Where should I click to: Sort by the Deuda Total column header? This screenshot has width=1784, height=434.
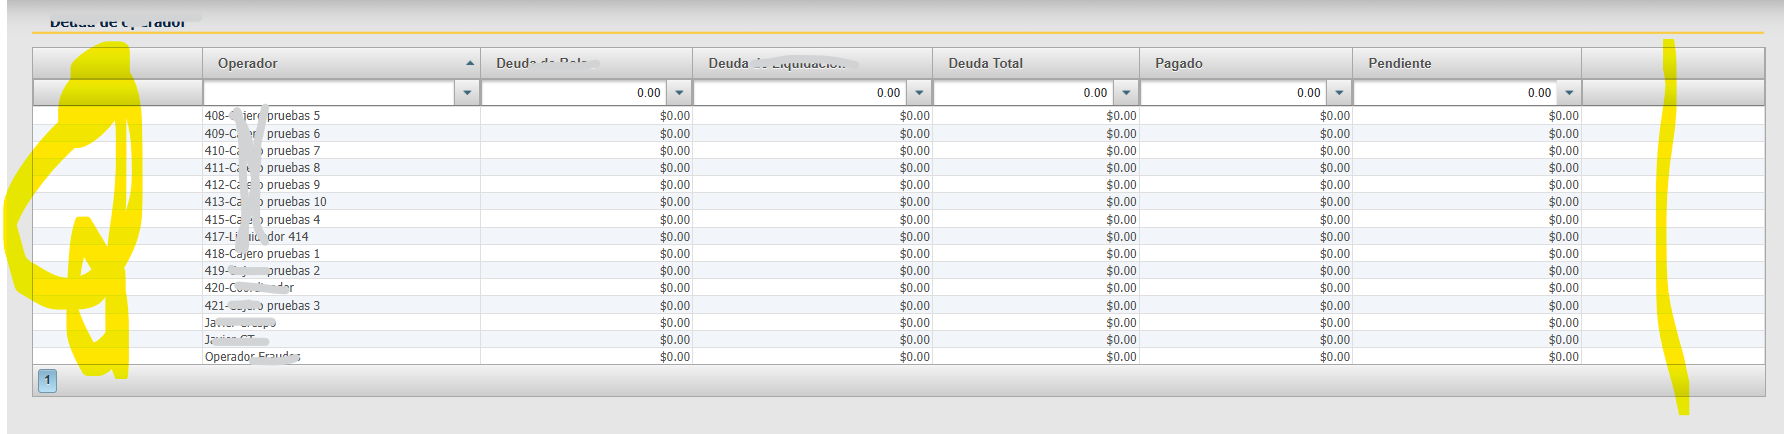(985, 63)
